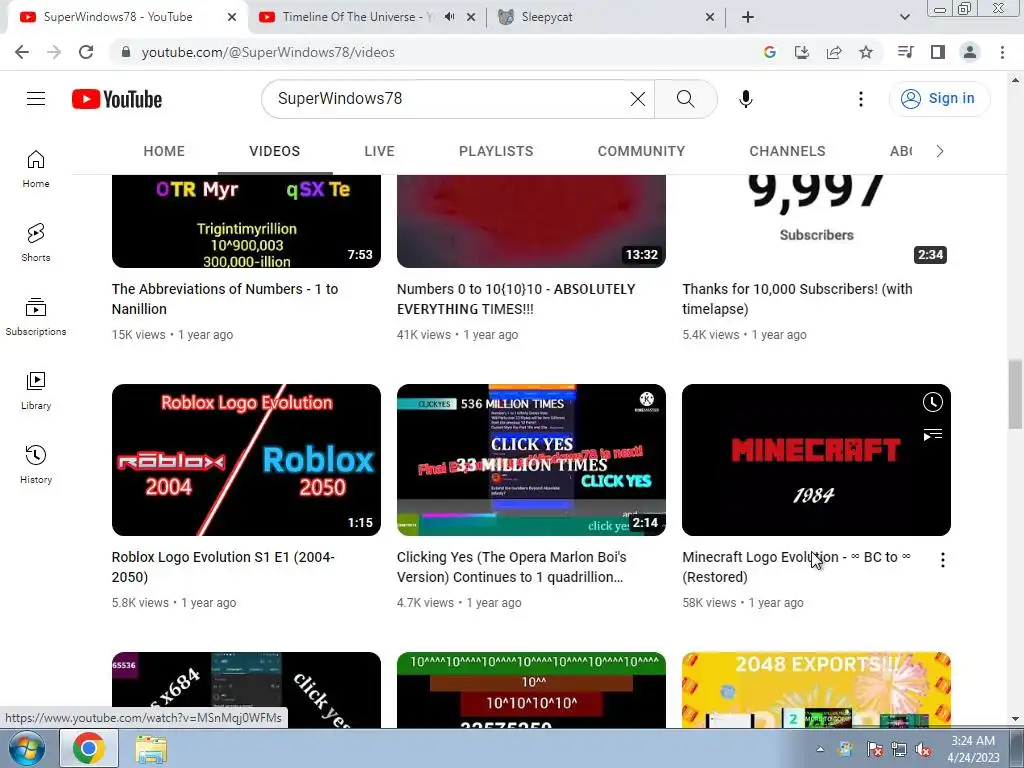This screenshot has width=1024, height=768.
Task: Clear the search box with the X
Action: tap(637, 99)
